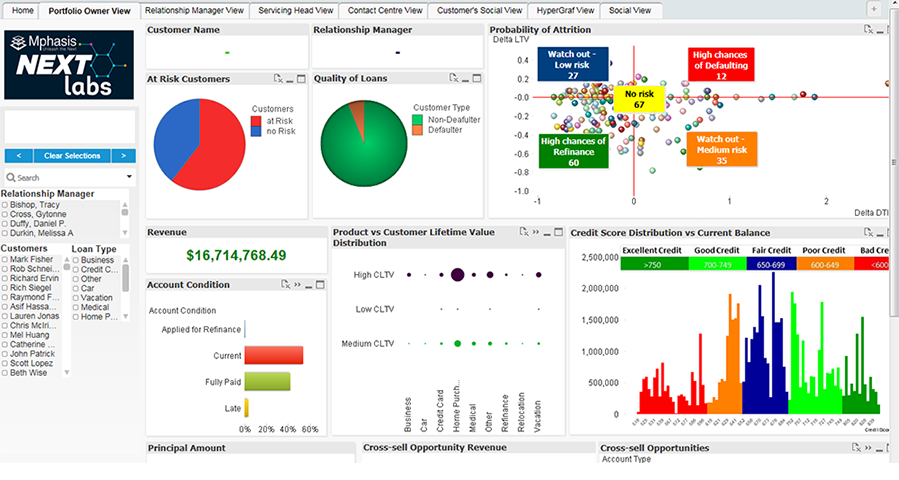Click fast change arrows on Account Condition panel
The width and height of the screenshot is (899, 480).
pyautogui.click(x=297, y=284)
